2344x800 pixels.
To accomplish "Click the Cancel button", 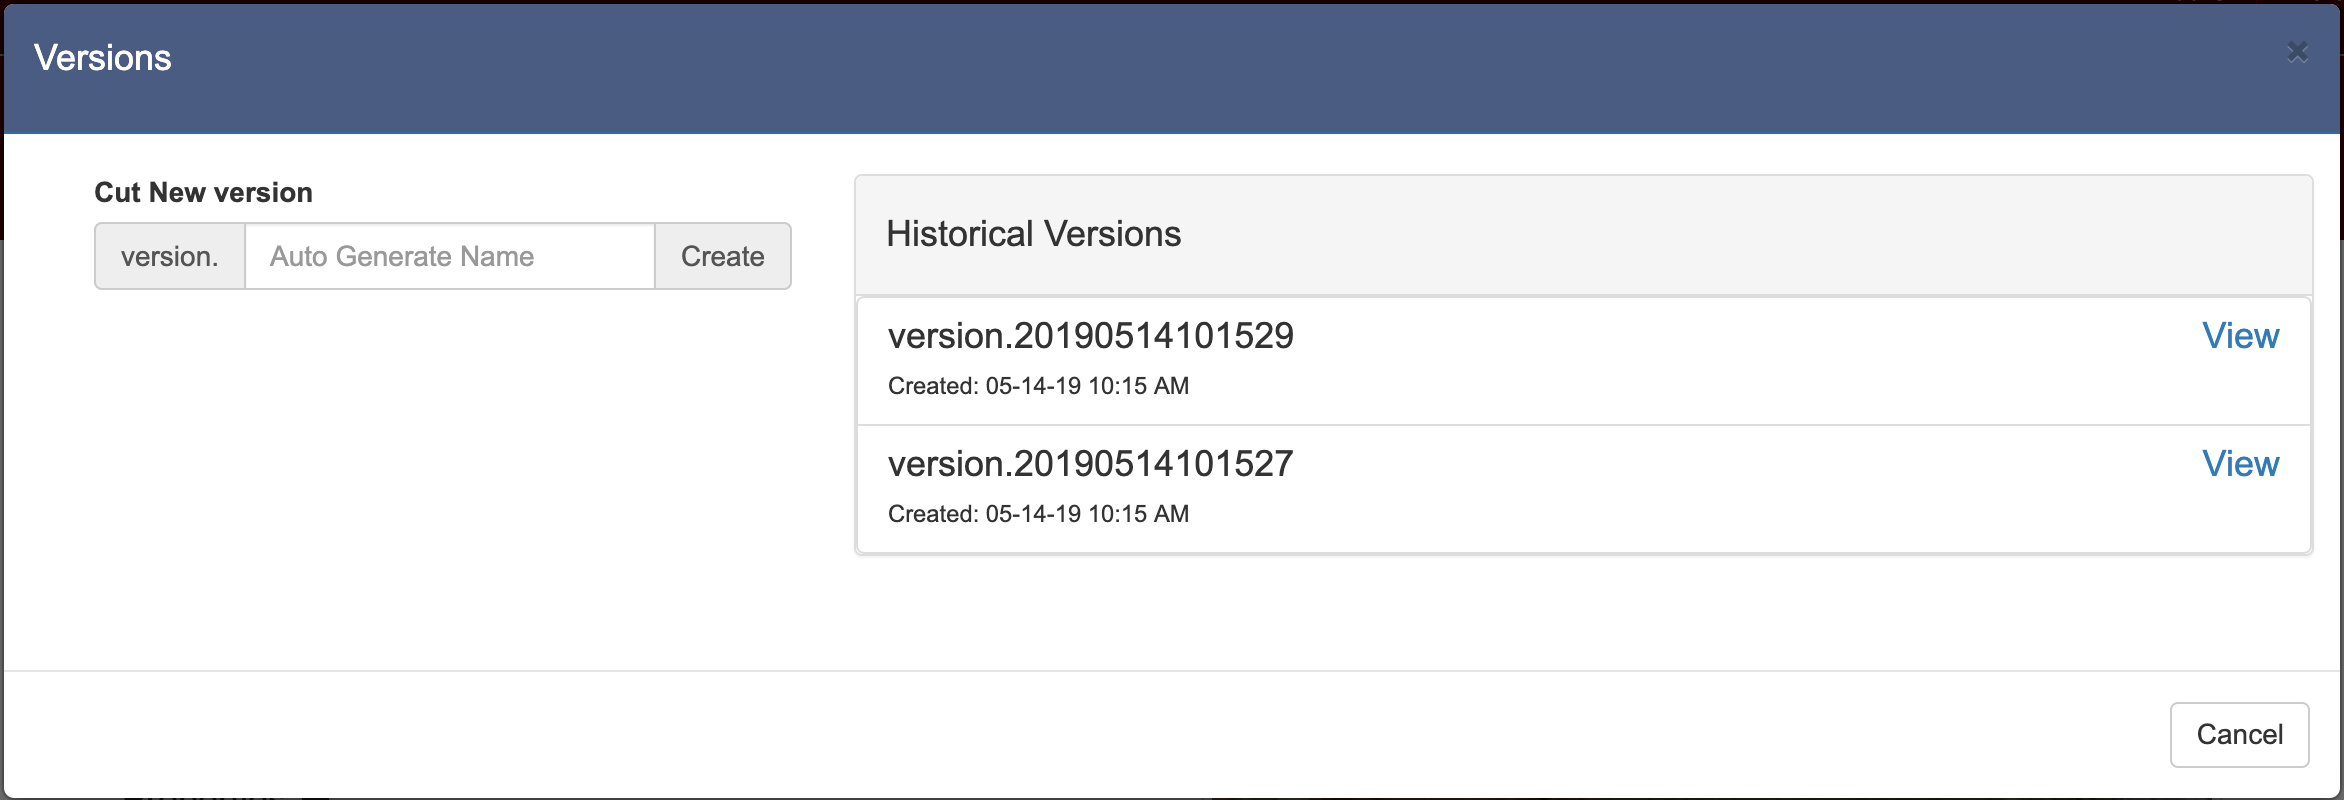I will pyautogui.click(x=2239, y=735).
